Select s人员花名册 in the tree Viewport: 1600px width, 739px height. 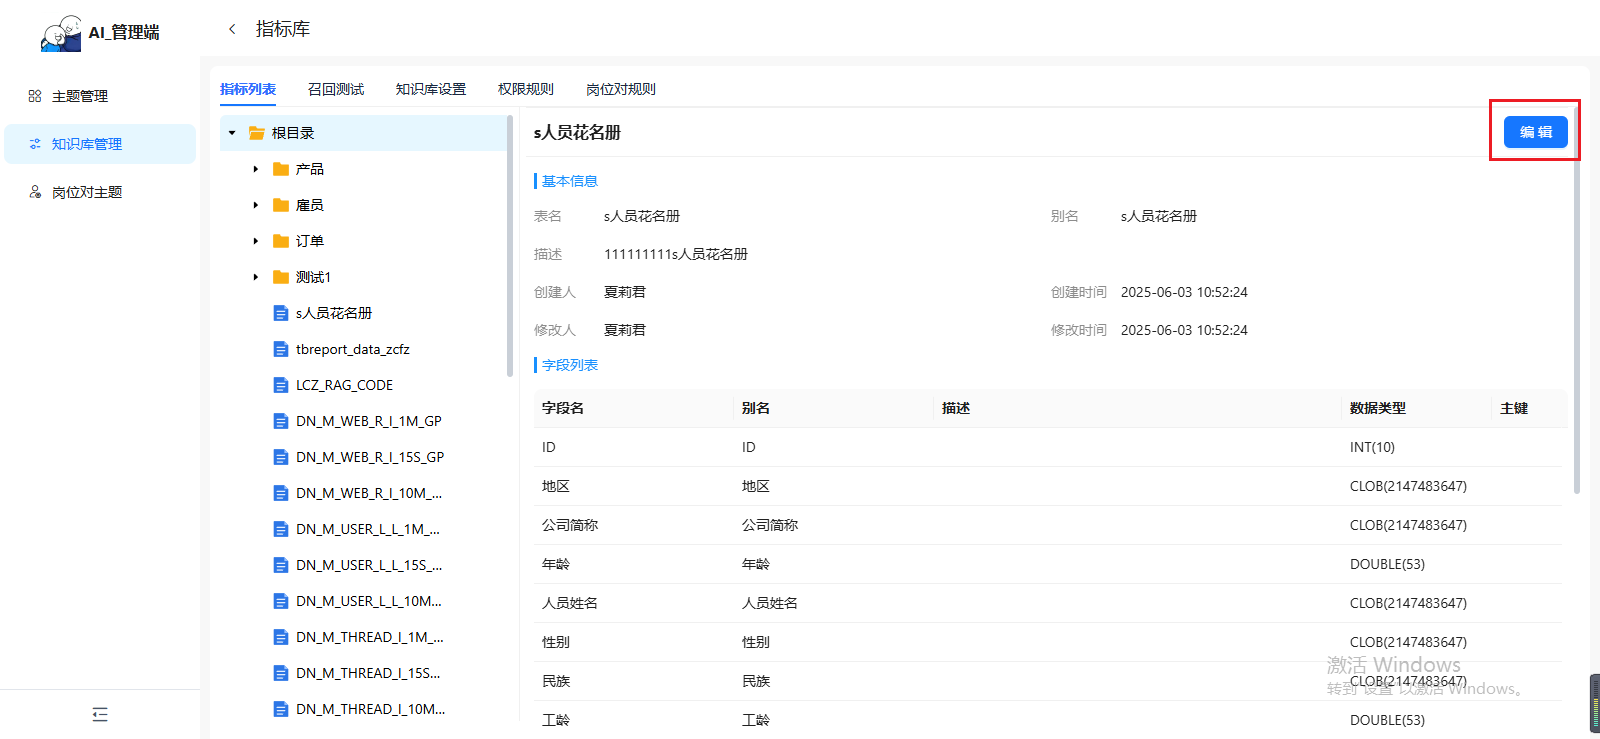pos(334,313)
